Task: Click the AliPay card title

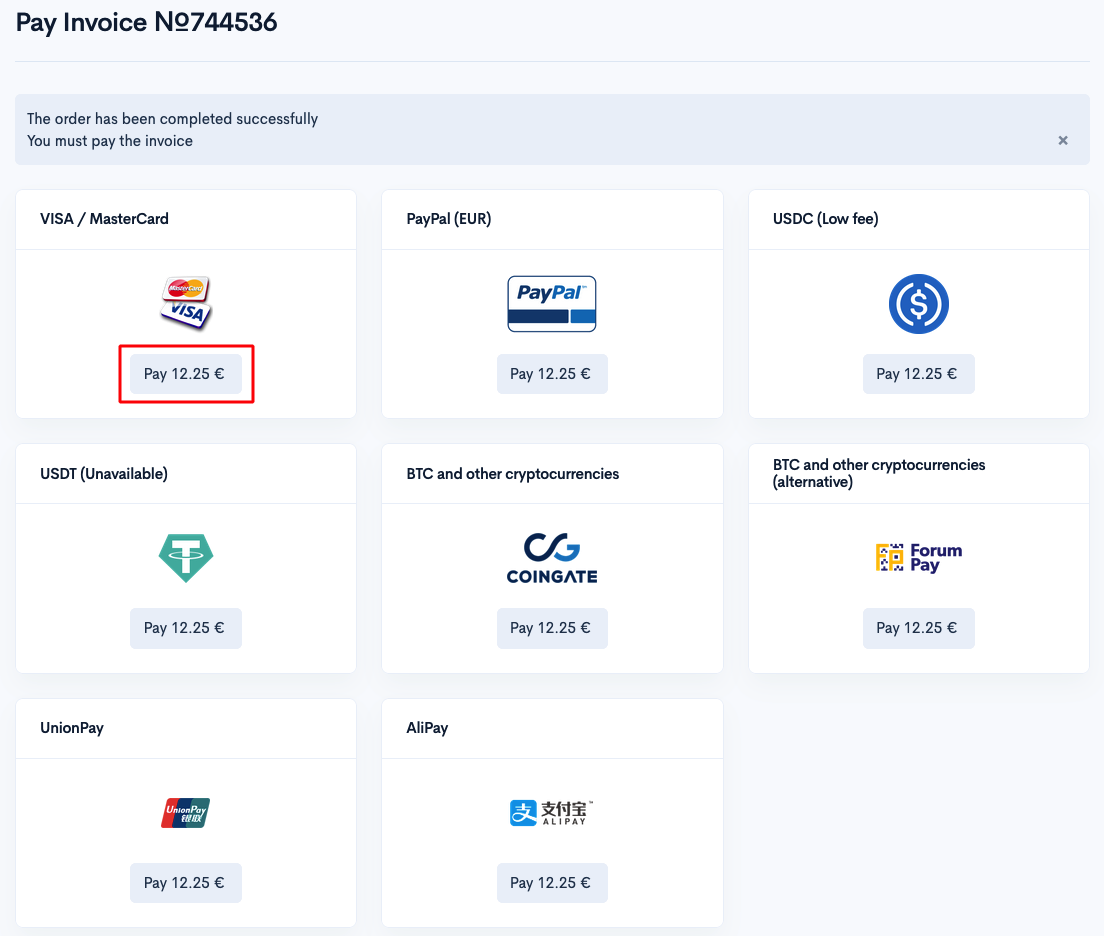Action: tap(427, 728)
